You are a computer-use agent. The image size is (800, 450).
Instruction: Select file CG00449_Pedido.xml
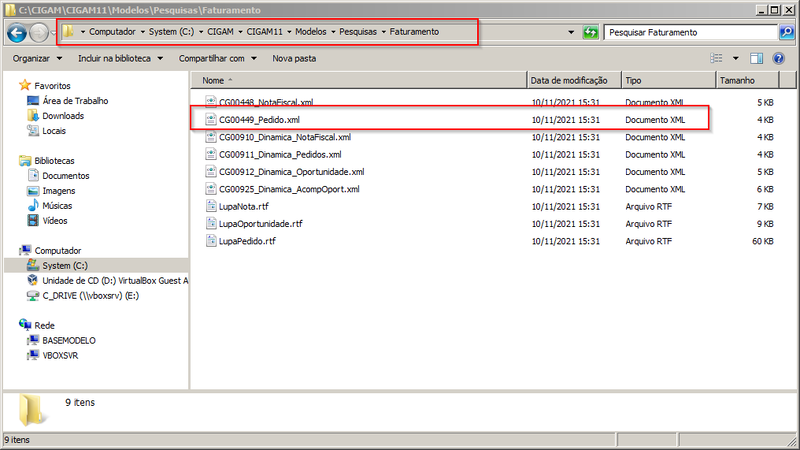tap(259, 120)
